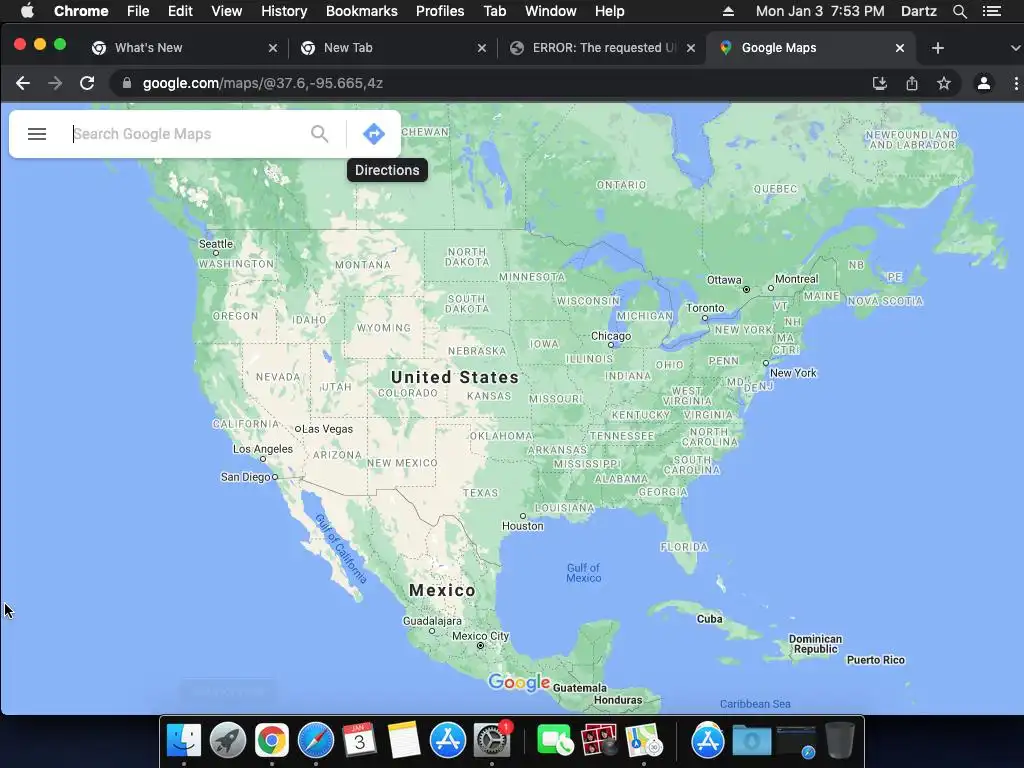Click the address bar URL text

[x=263, y=83]
